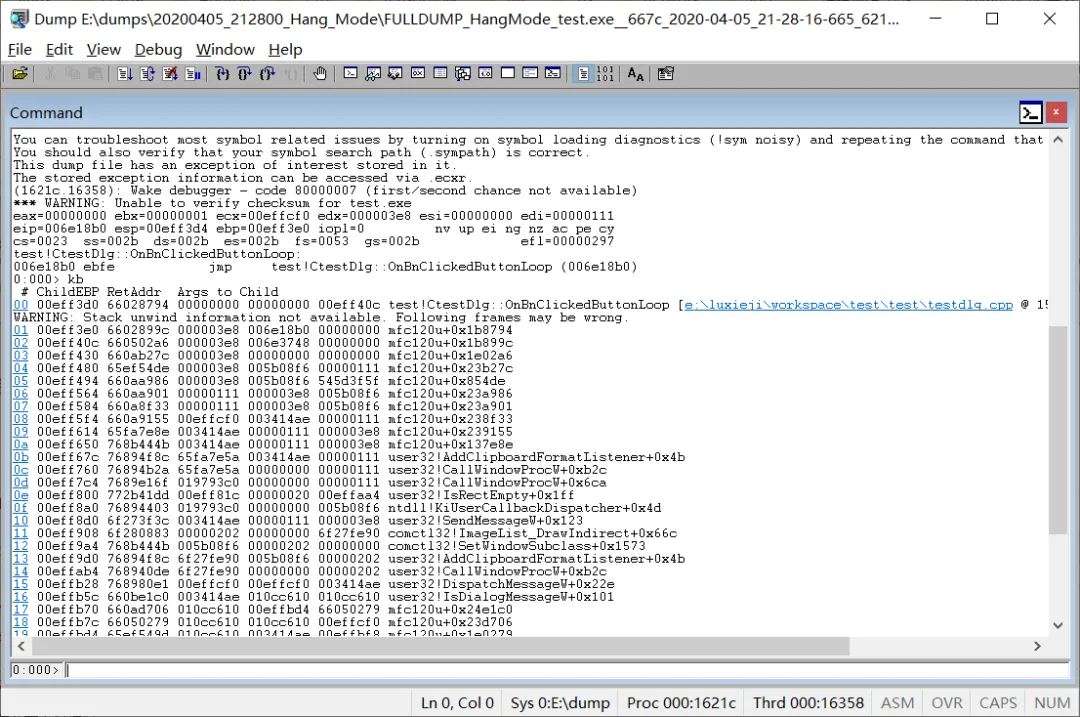Image resolution: width=1080 pixels, height=717 pixels.
Task: Close the Command pane with red X
Action: tap(1057, 112)
